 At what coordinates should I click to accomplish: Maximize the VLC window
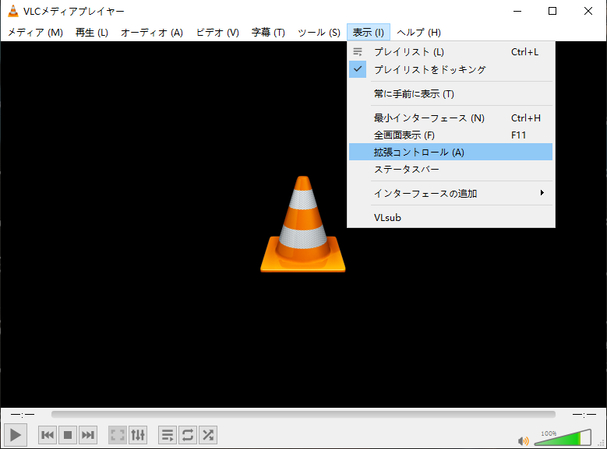552,11
